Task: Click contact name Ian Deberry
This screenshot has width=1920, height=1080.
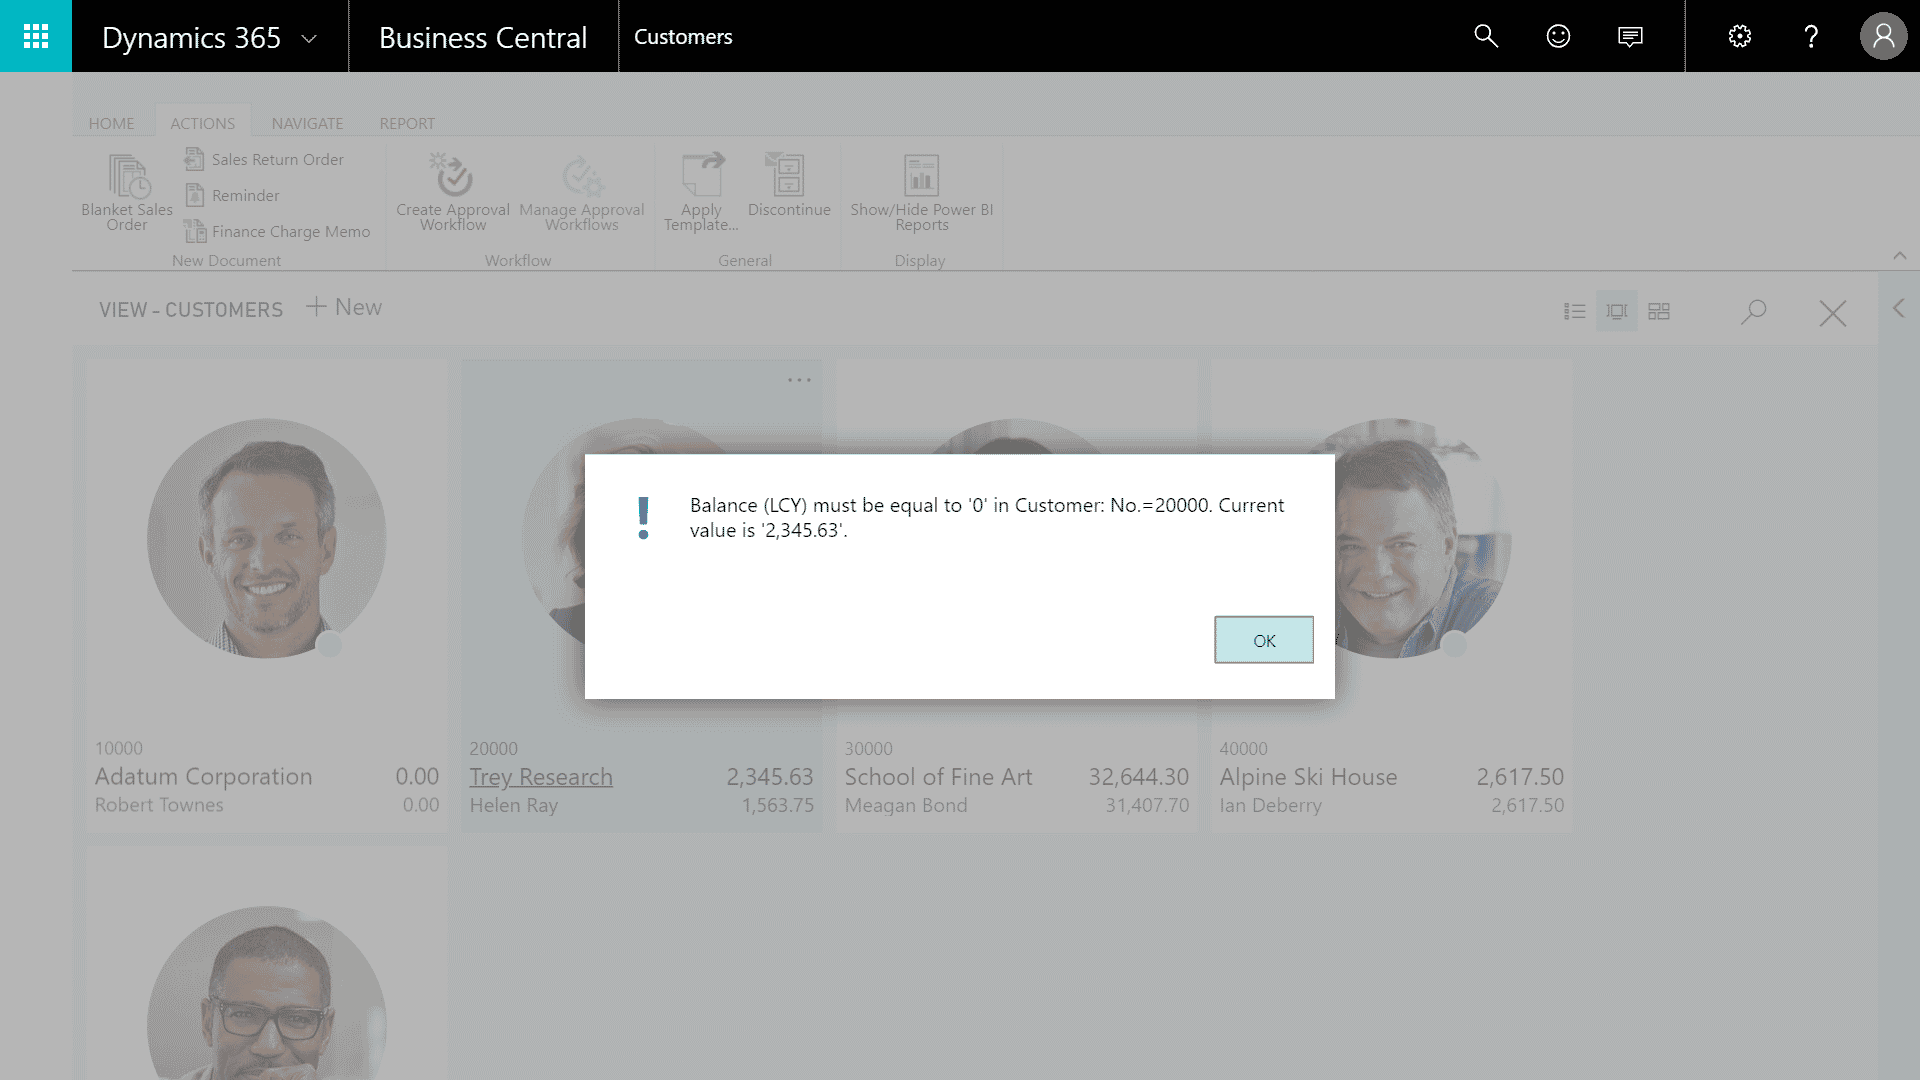Action: click(x=1270, y=805)
